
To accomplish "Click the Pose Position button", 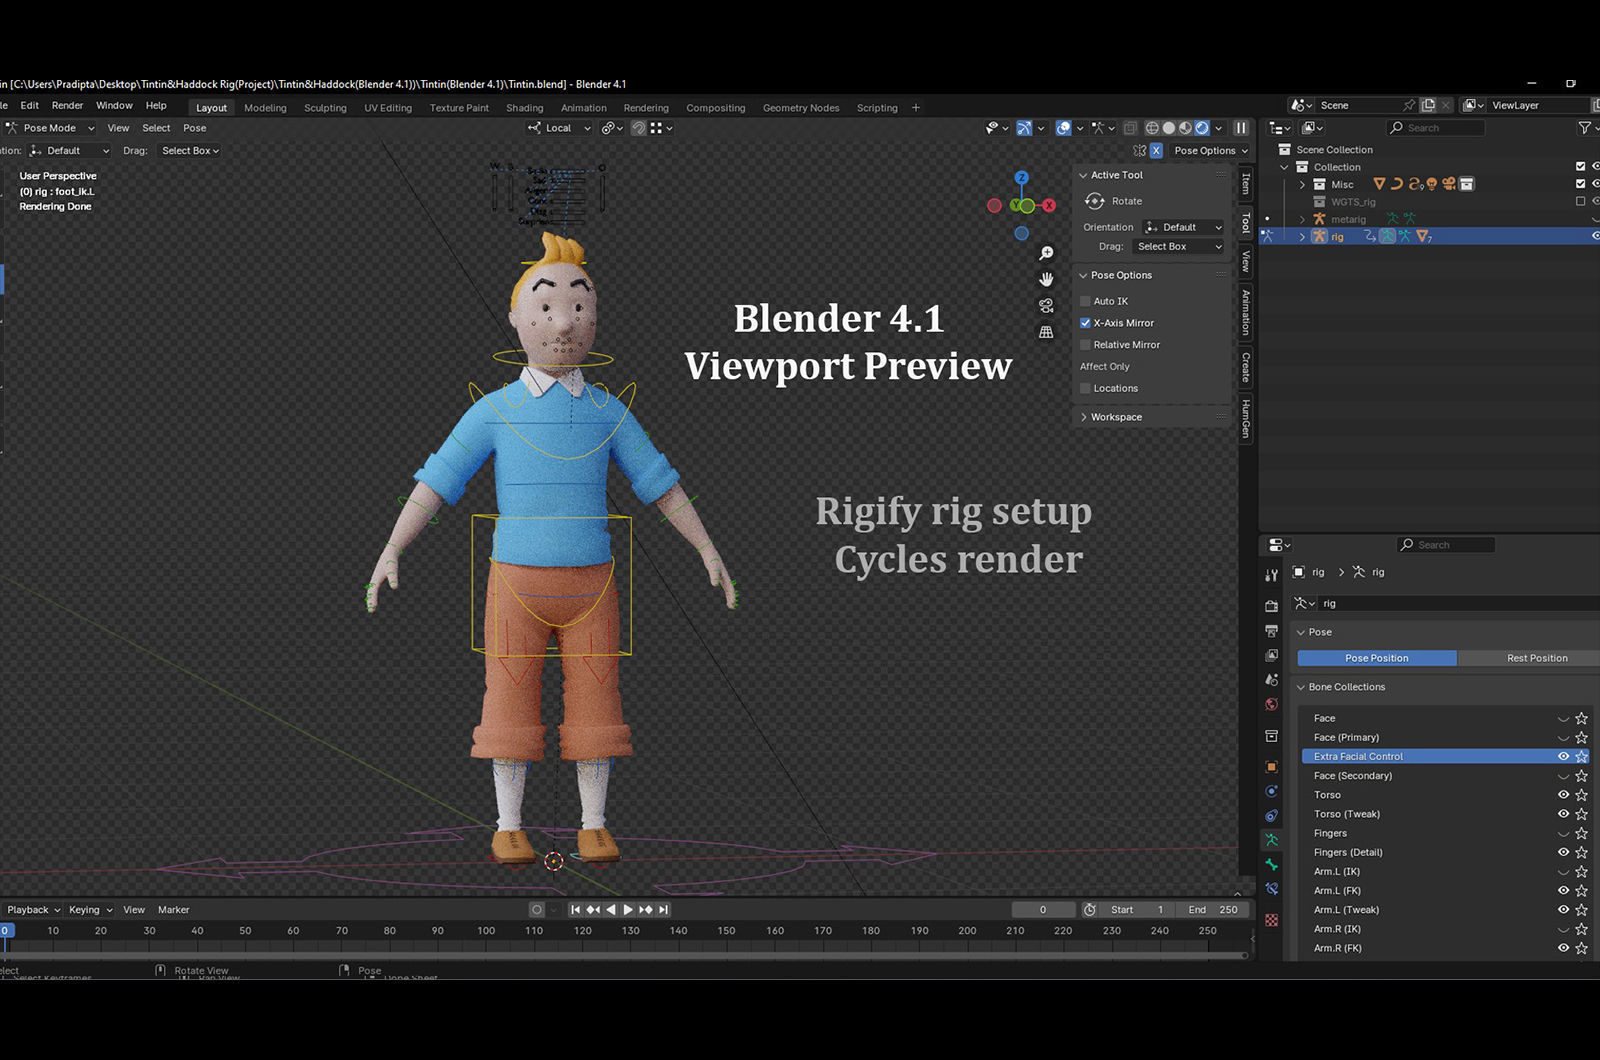I will (x=1377, y=658).
